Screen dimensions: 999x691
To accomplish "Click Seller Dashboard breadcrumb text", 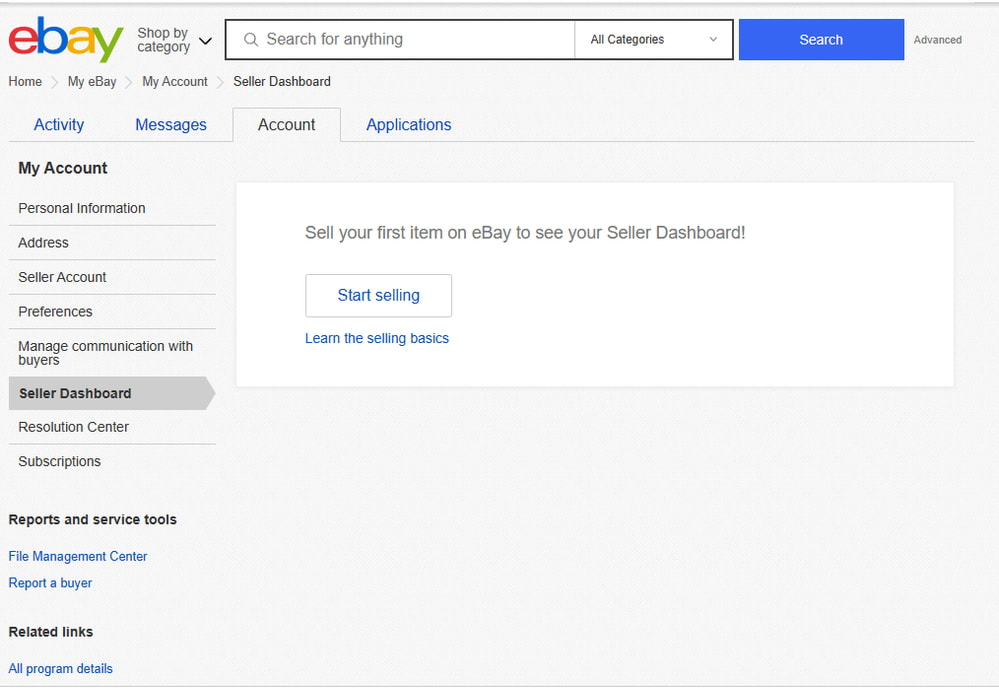I will click(x=282, y=82).
